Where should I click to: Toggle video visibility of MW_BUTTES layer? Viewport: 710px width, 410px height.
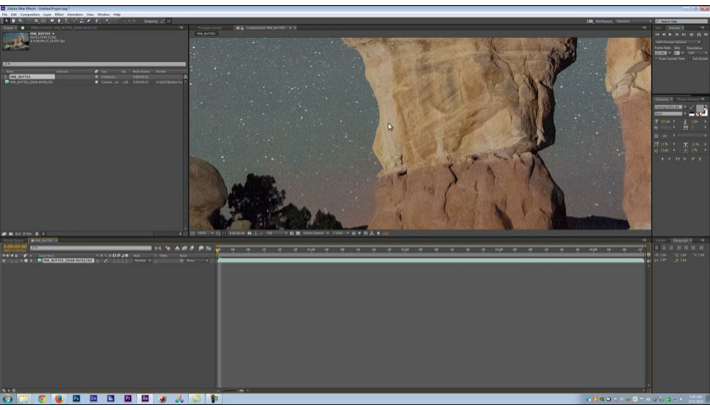tap(4, 260)
